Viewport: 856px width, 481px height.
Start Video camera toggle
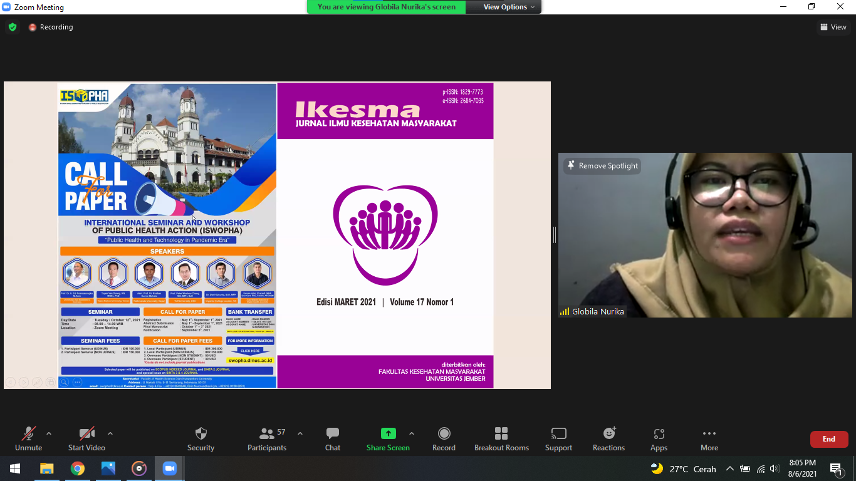point(87,436)
